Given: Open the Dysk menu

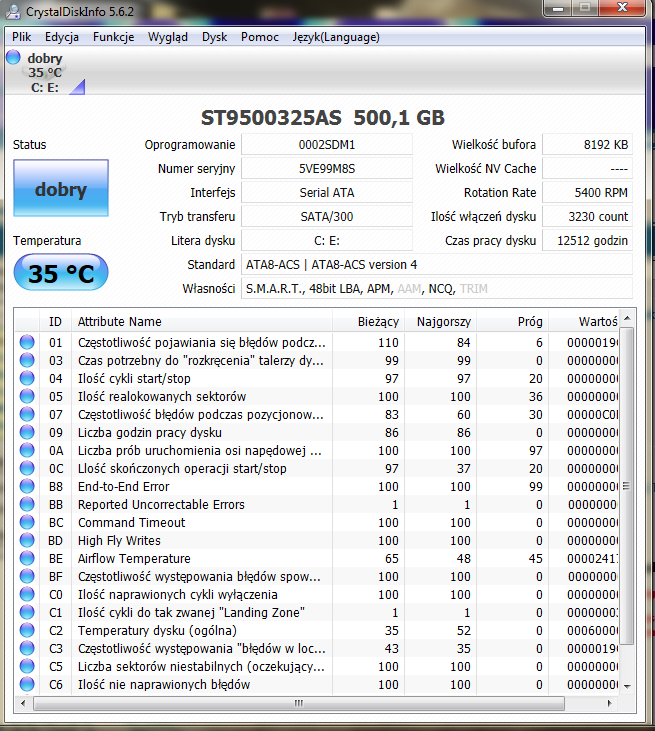Looking at the screenshot, I should [x=214, y=37].
